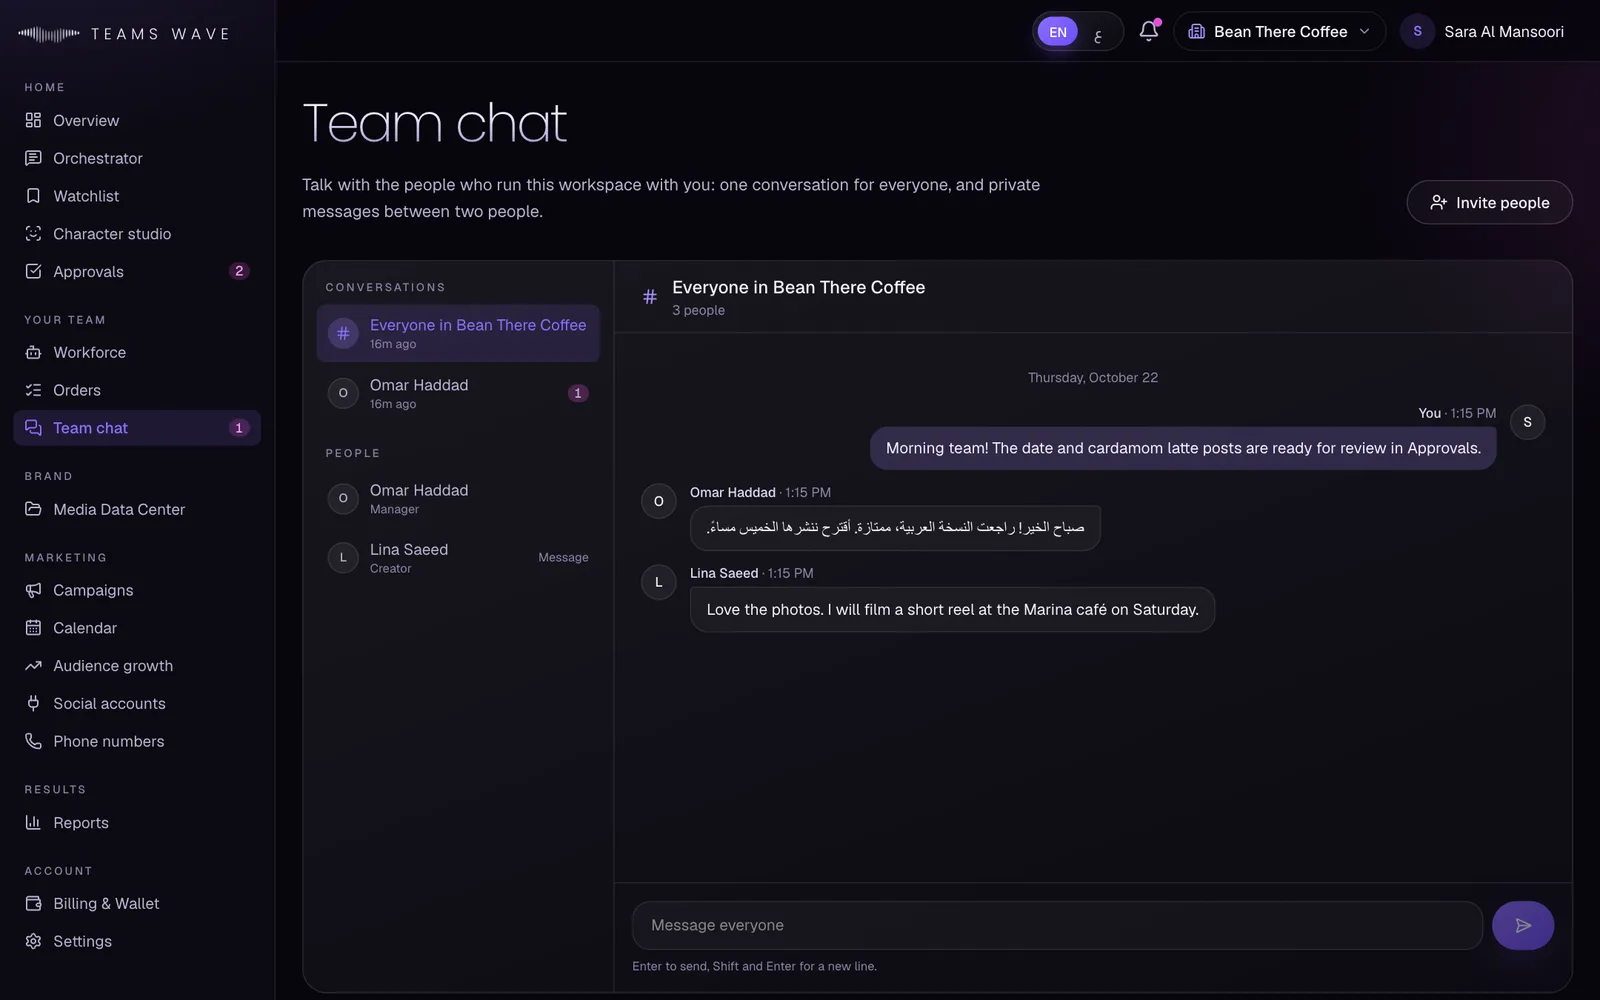This screenshot has width=1600, height=1000.
Task: Open the Media Data Center folder icon
Action: point(33,509)
